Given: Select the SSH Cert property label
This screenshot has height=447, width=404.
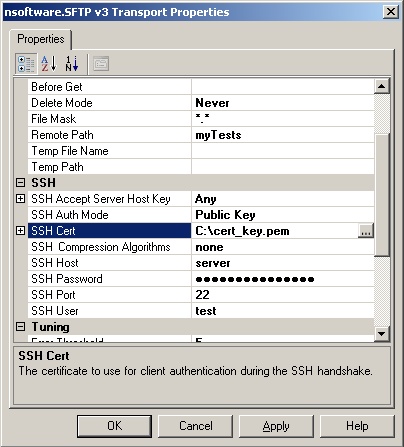Looking at the screenshot, I should click(109, 231).
